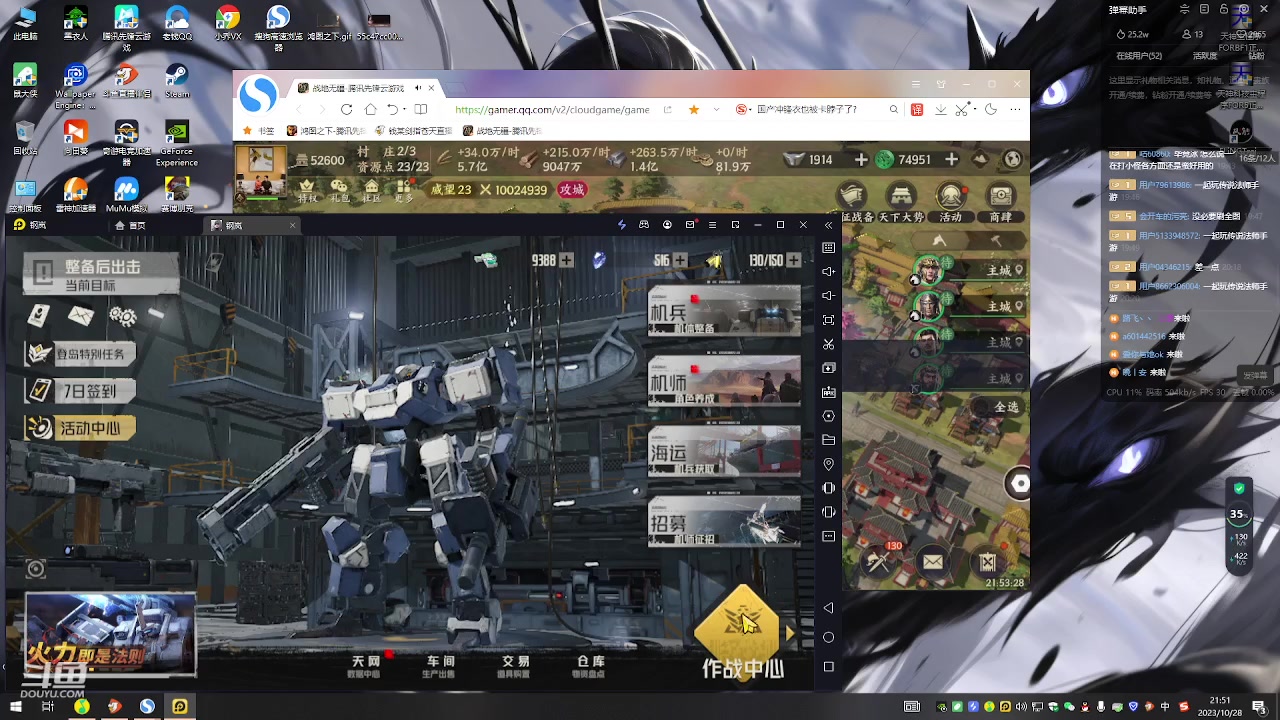
Task: Open the browser three-dots more menu
Action: click(x=1015, y=110)
